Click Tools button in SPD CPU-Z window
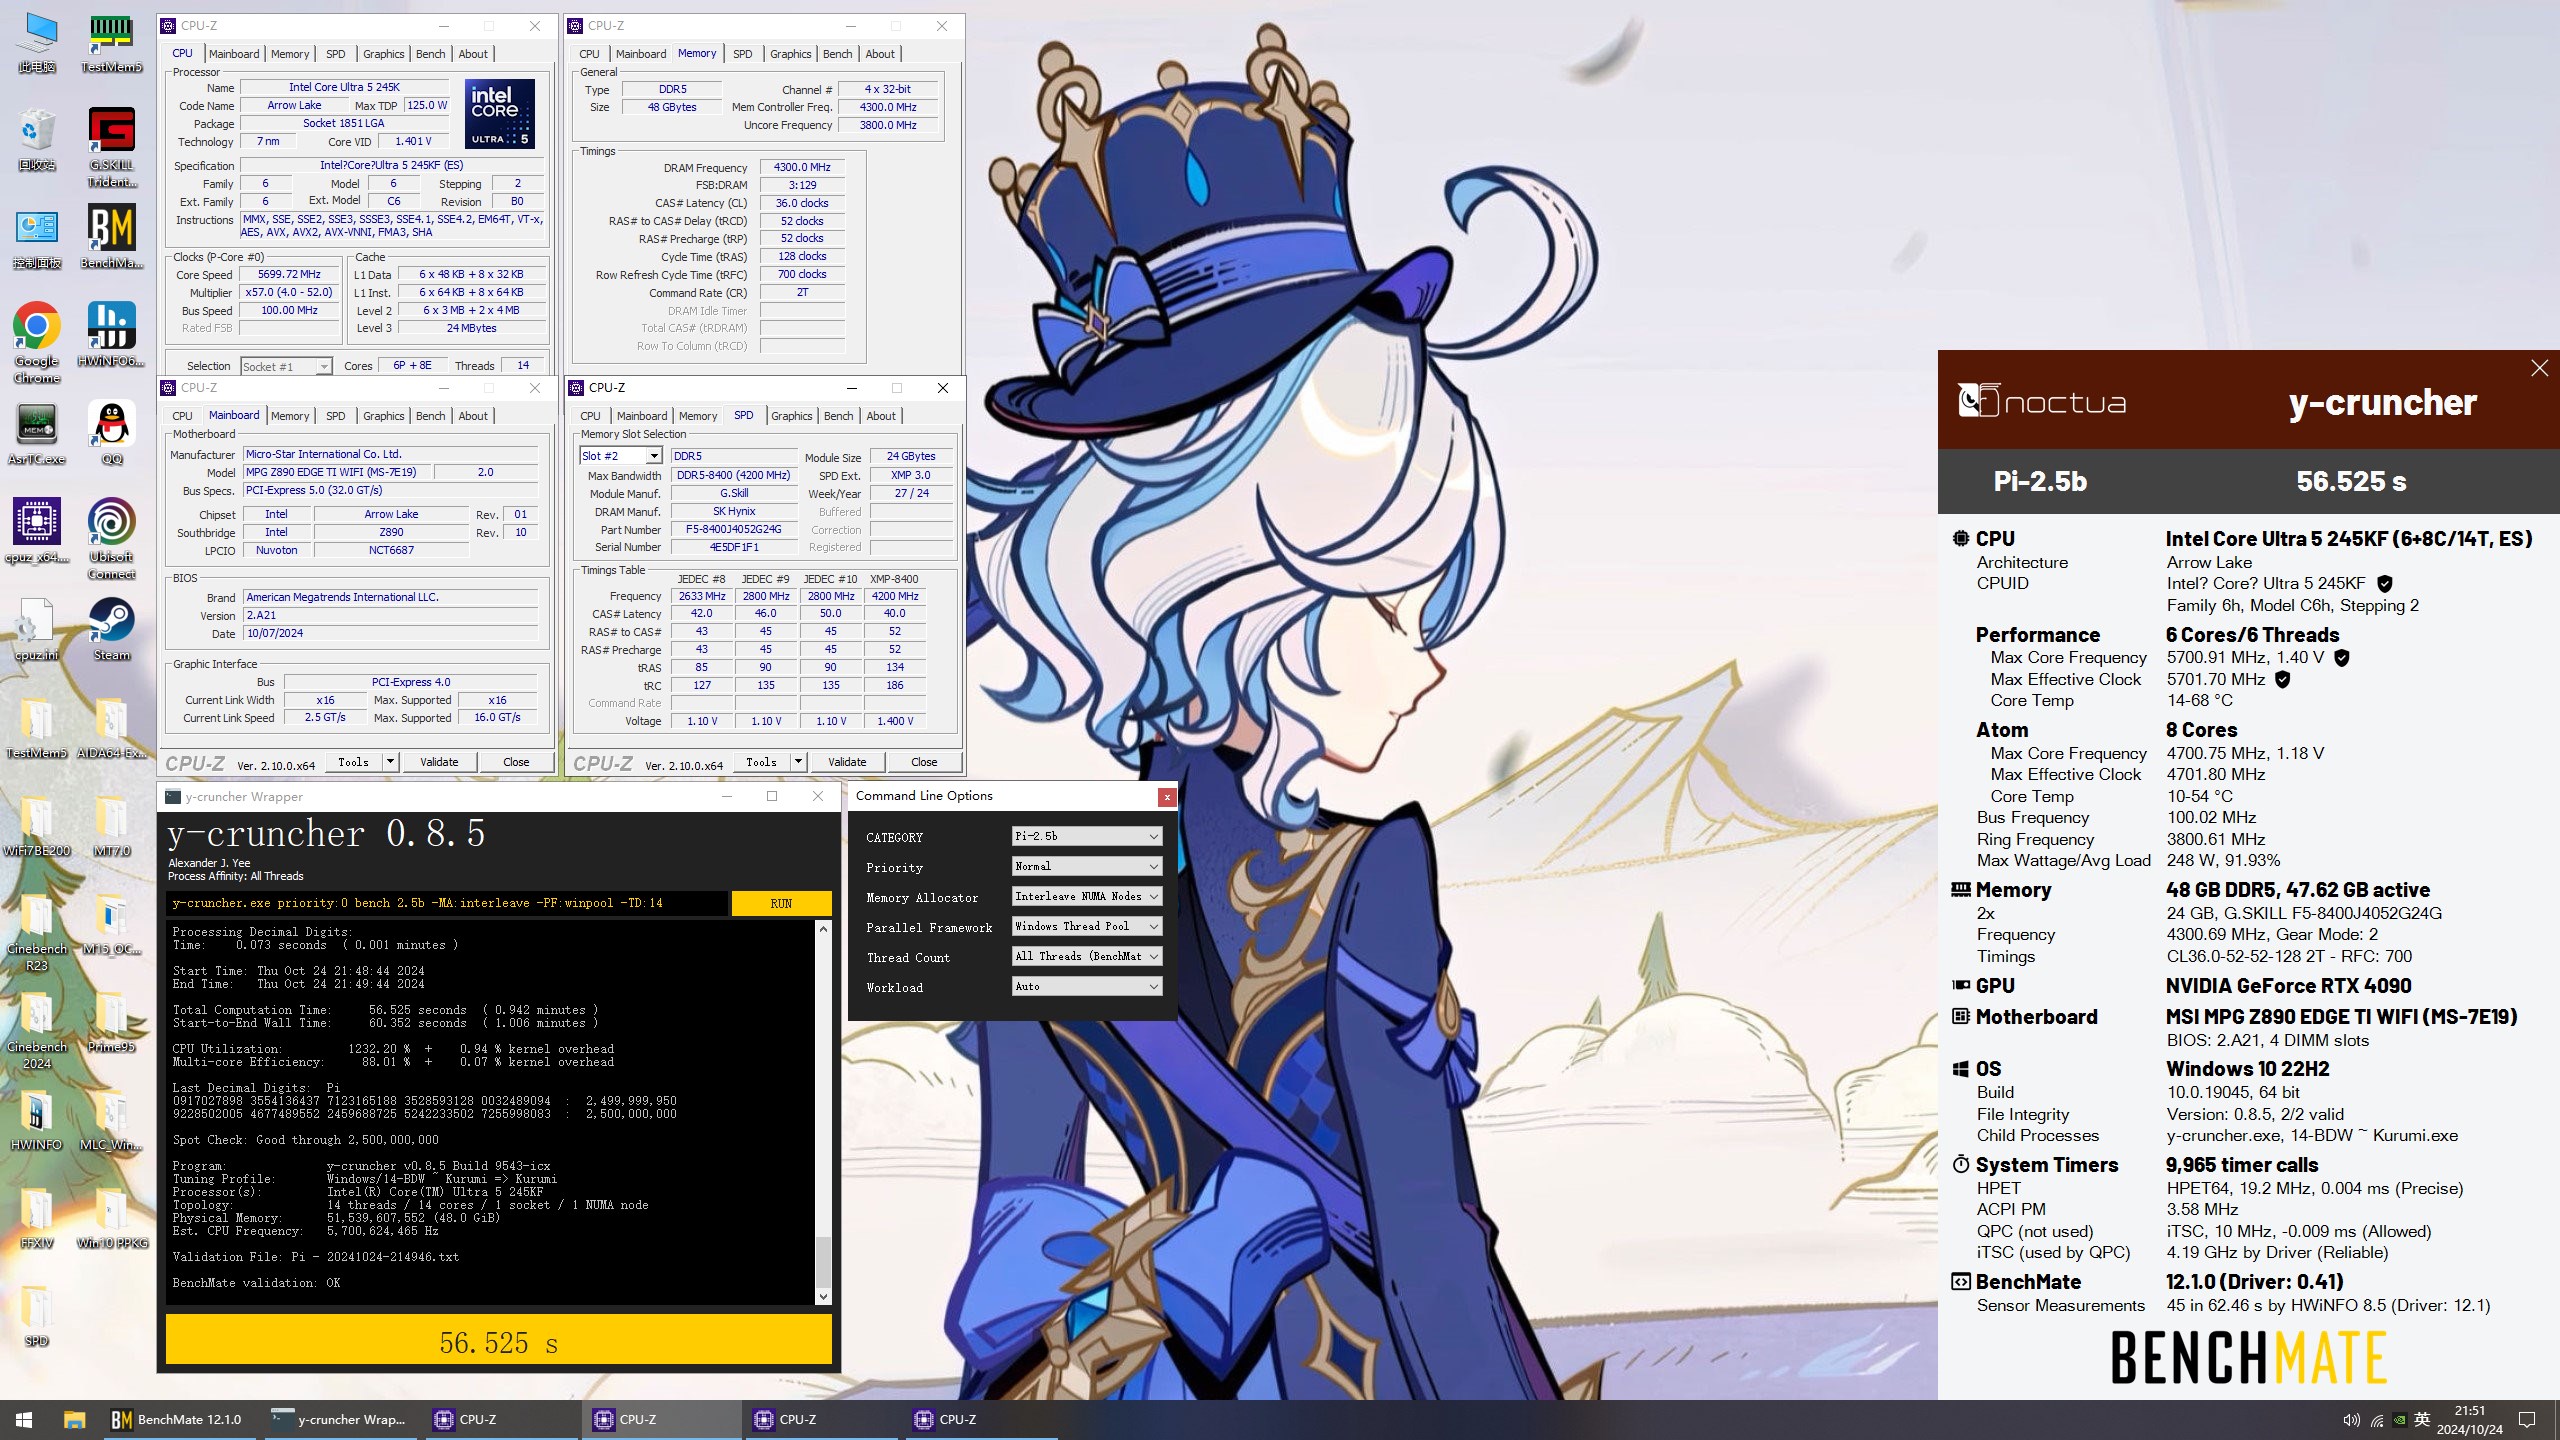 click(761, 762)
